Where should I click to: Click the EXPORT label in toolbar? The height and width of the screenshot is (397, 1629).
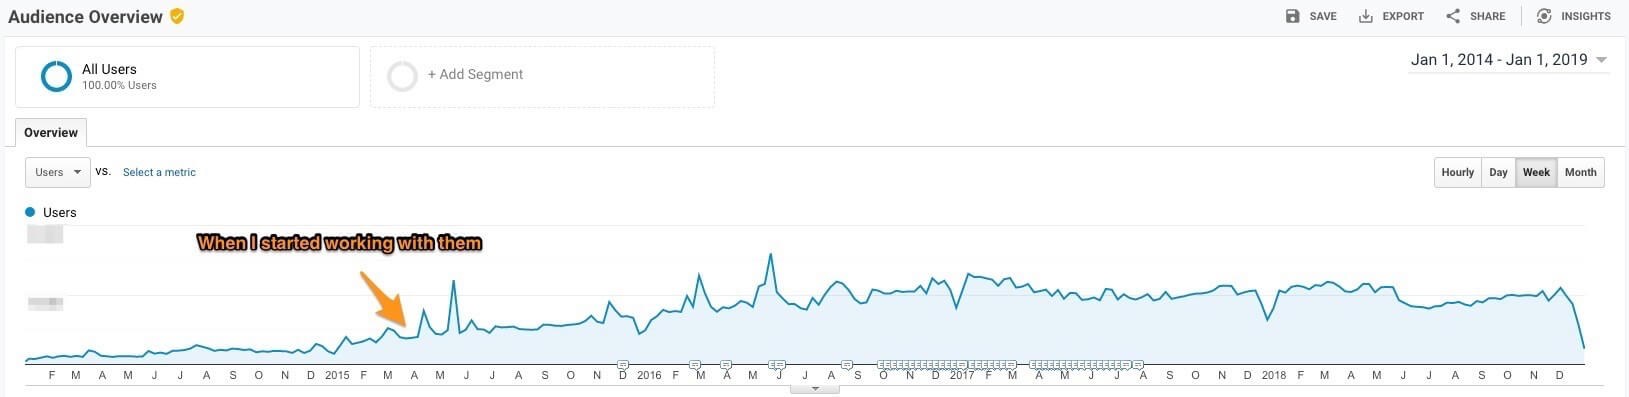coord(1403,16)
